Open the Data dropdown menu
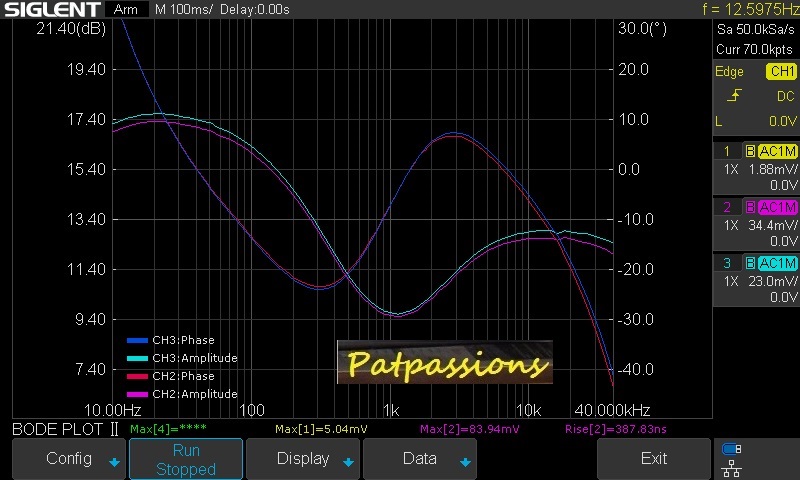800x480 pixels. (420, 459)
